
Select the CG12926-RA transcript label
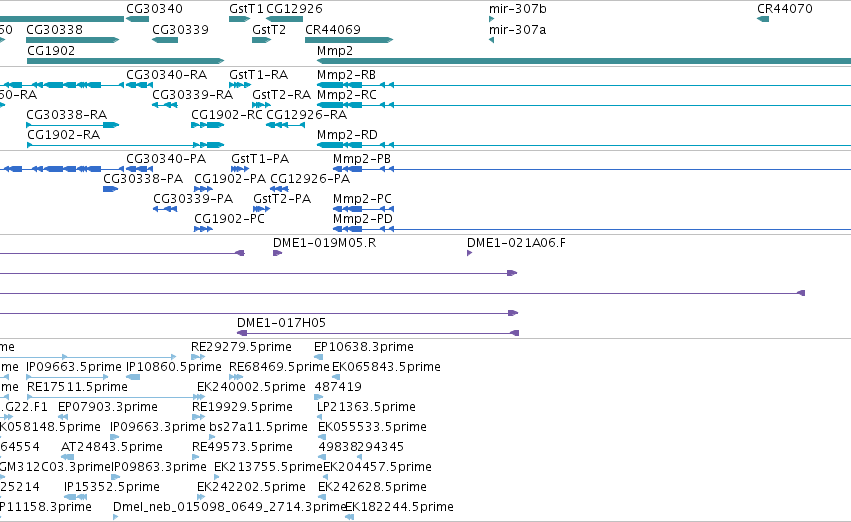point(306,114)
